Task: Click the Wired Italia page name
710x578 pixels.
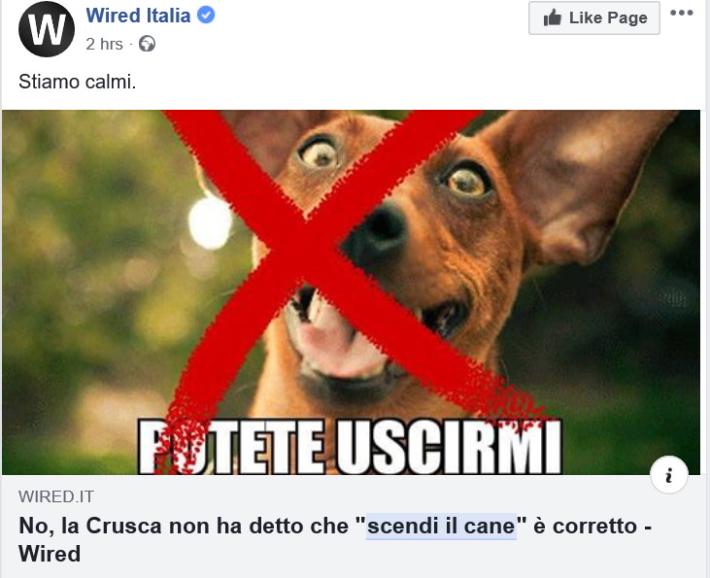Action: coord(138,15)
